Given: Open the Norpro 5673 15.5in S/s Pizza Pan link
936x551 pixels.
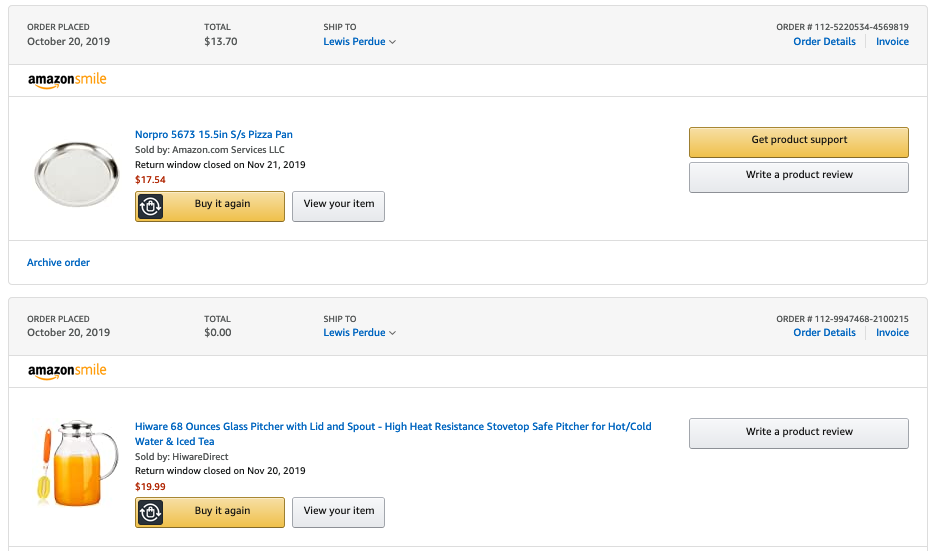Looking at the screenshot, I should pos(214,134).
